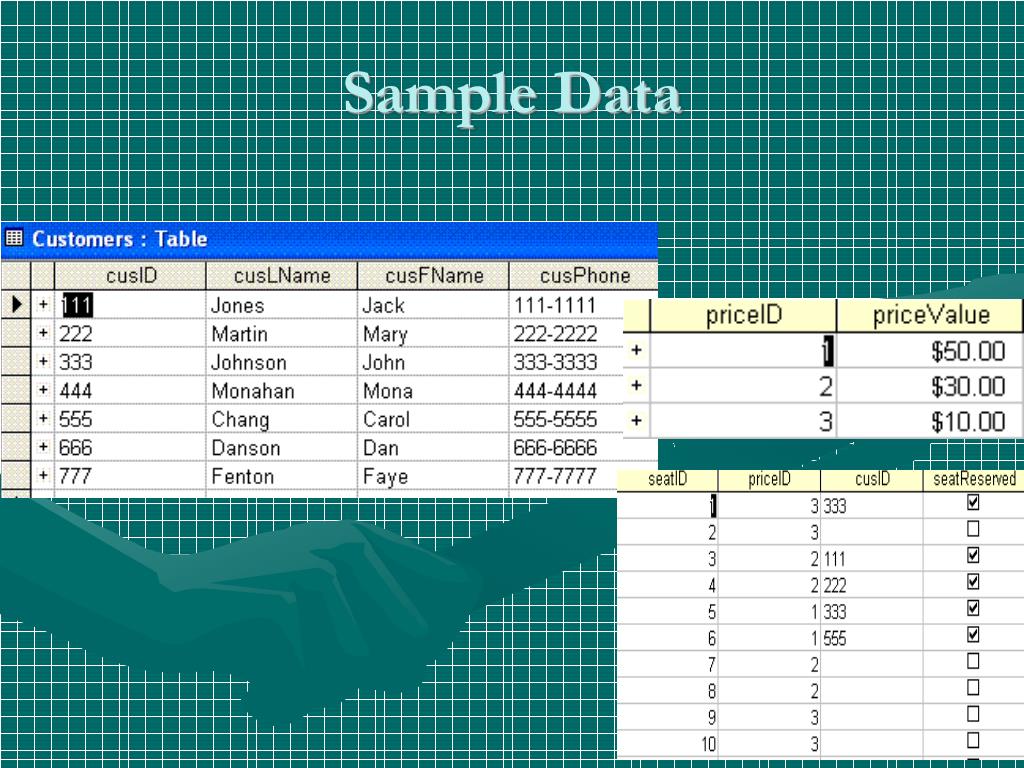Click the price value $50.00
This screenshot has height=768, width=1024.
click(931, 351)
